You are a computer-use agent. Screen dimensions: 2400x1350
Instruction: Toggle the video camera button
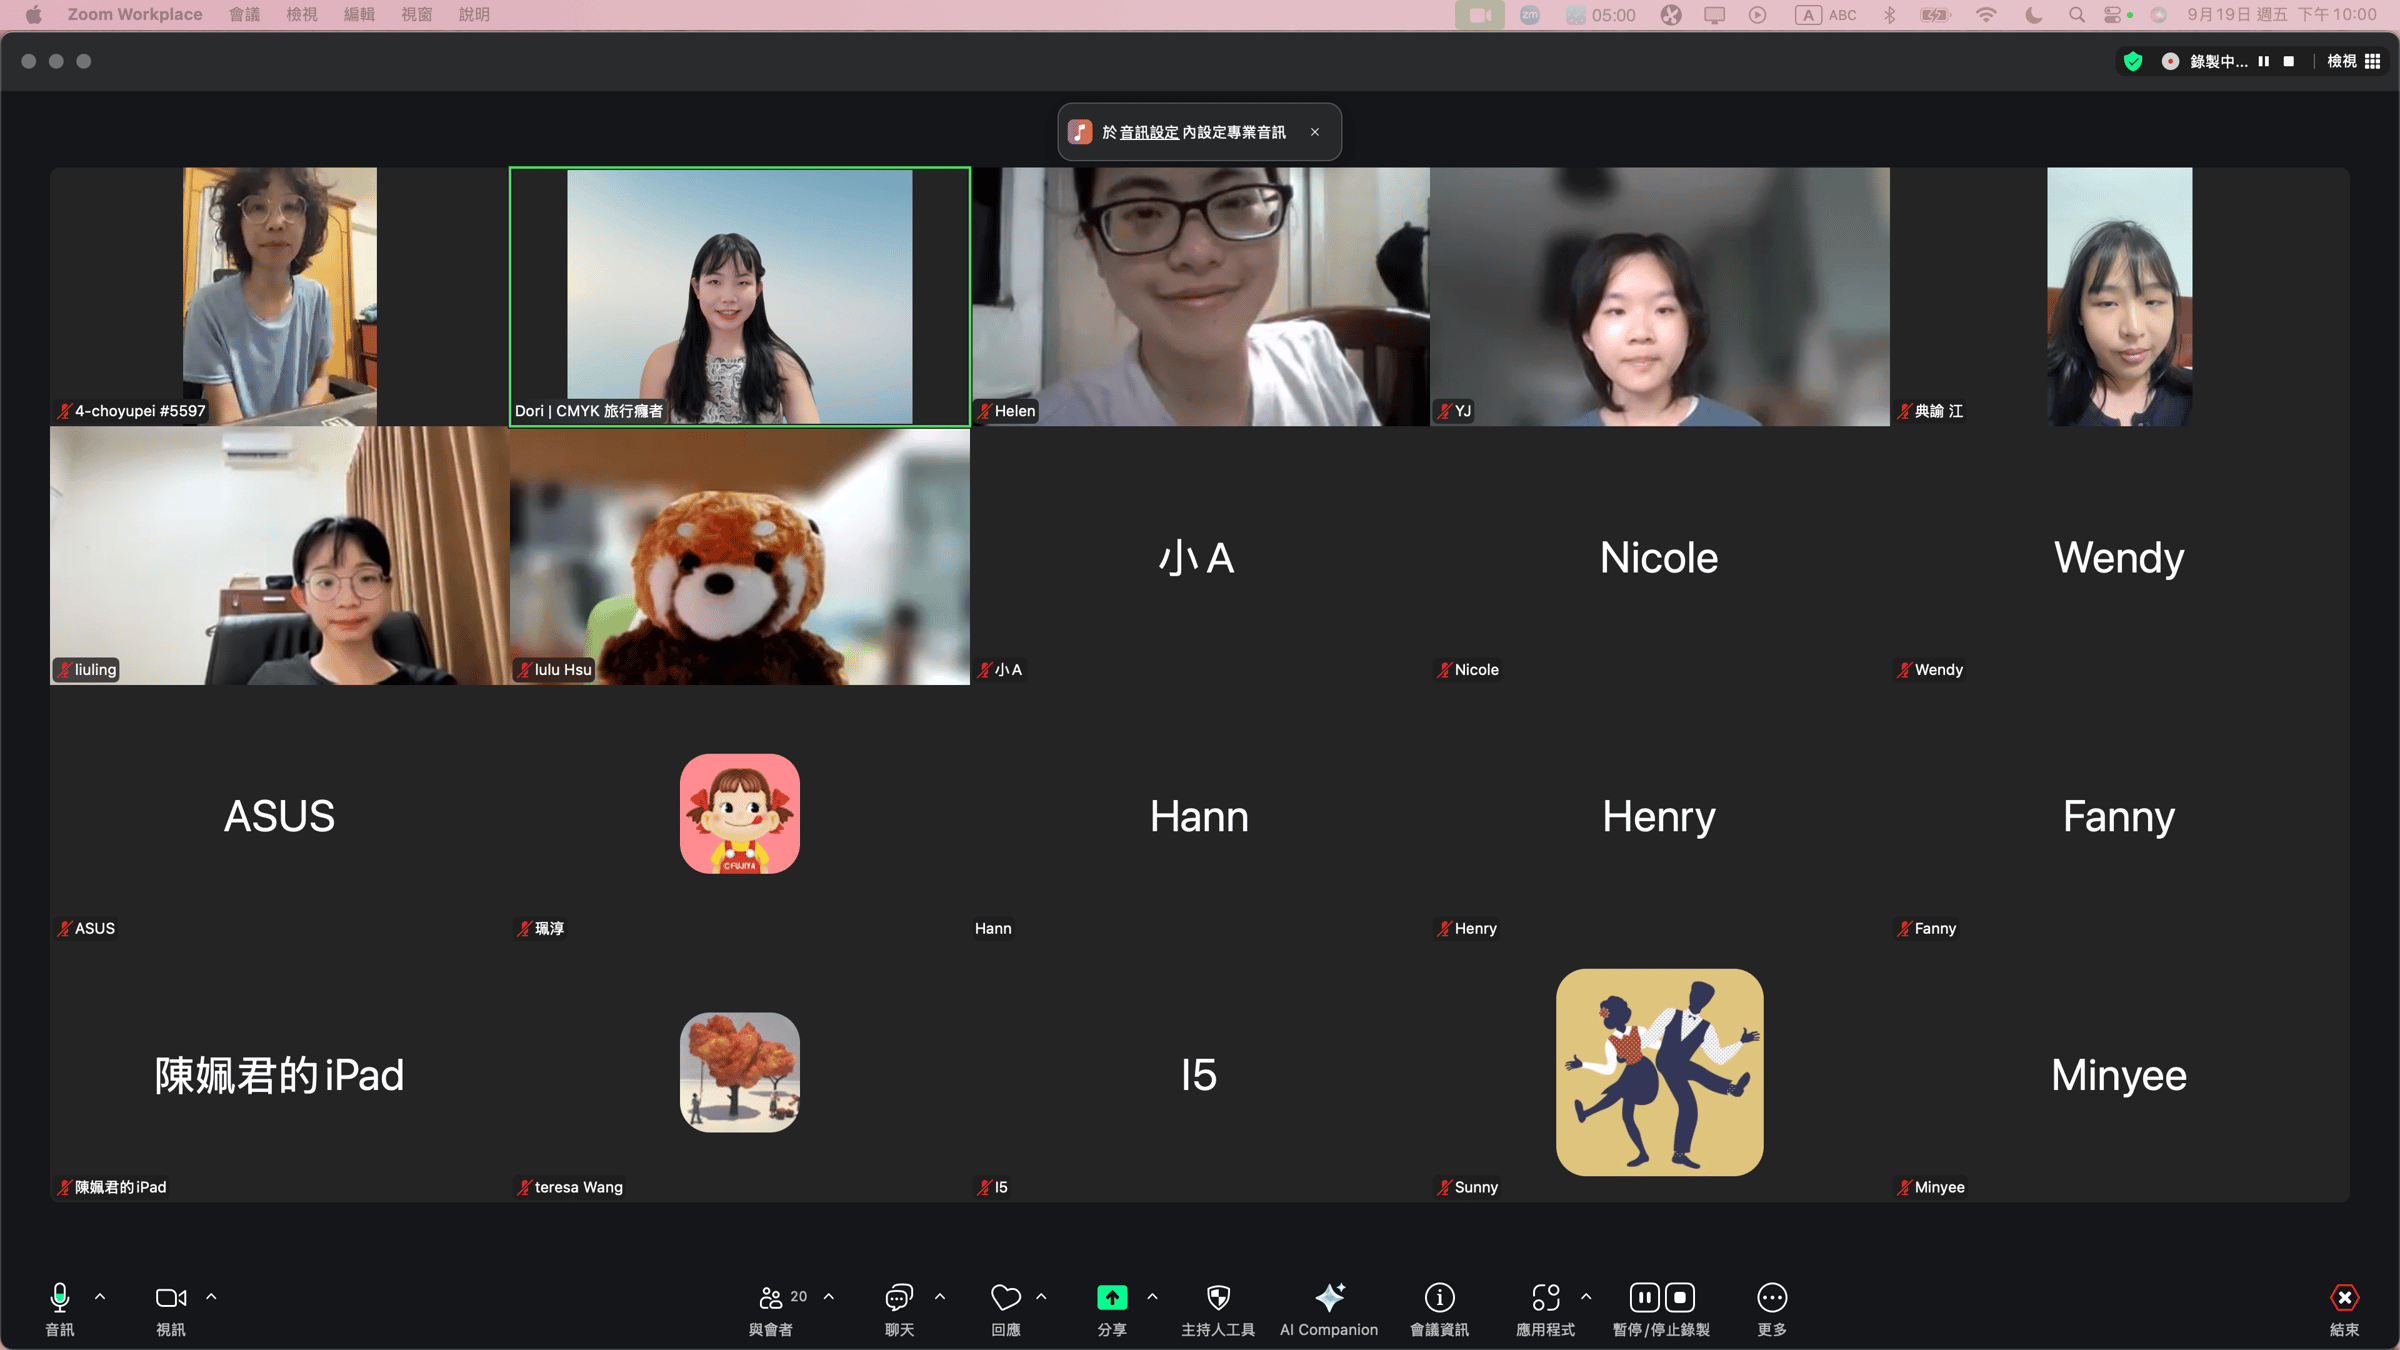pyautogui.click(x=170, y=1298)
